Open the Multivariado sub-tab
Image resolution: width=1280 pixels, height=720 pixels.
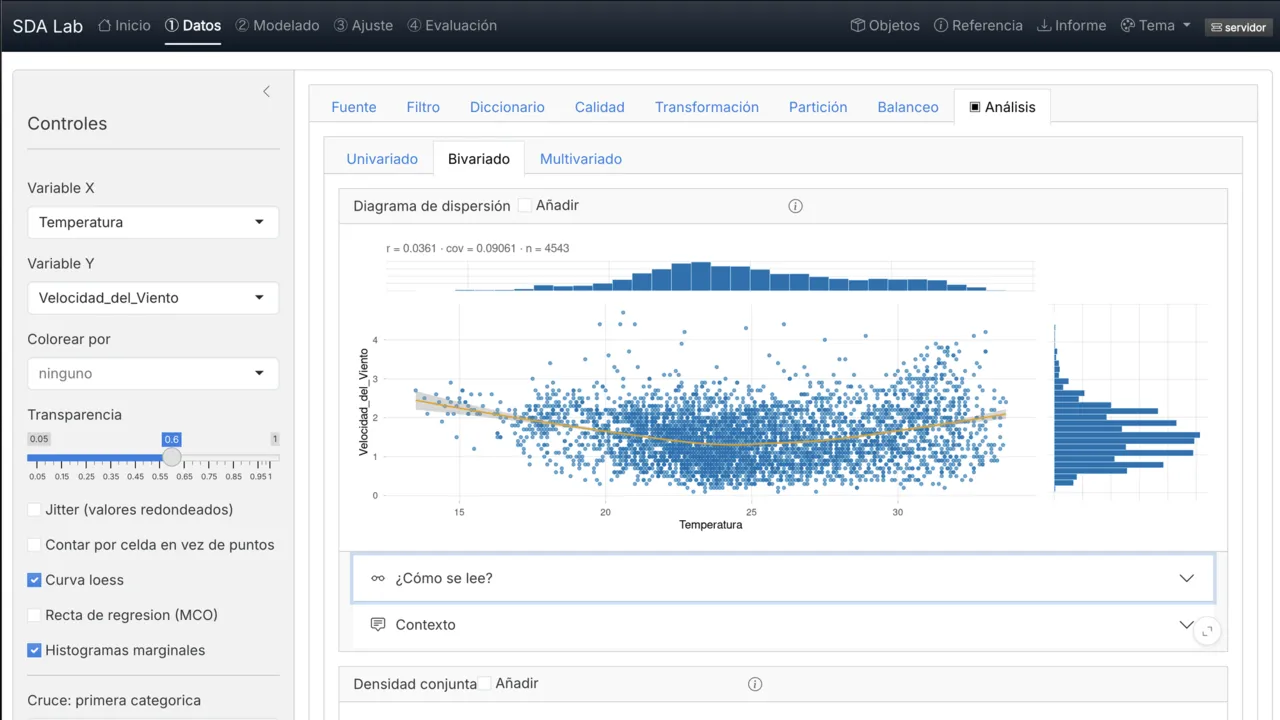point(581,159)
